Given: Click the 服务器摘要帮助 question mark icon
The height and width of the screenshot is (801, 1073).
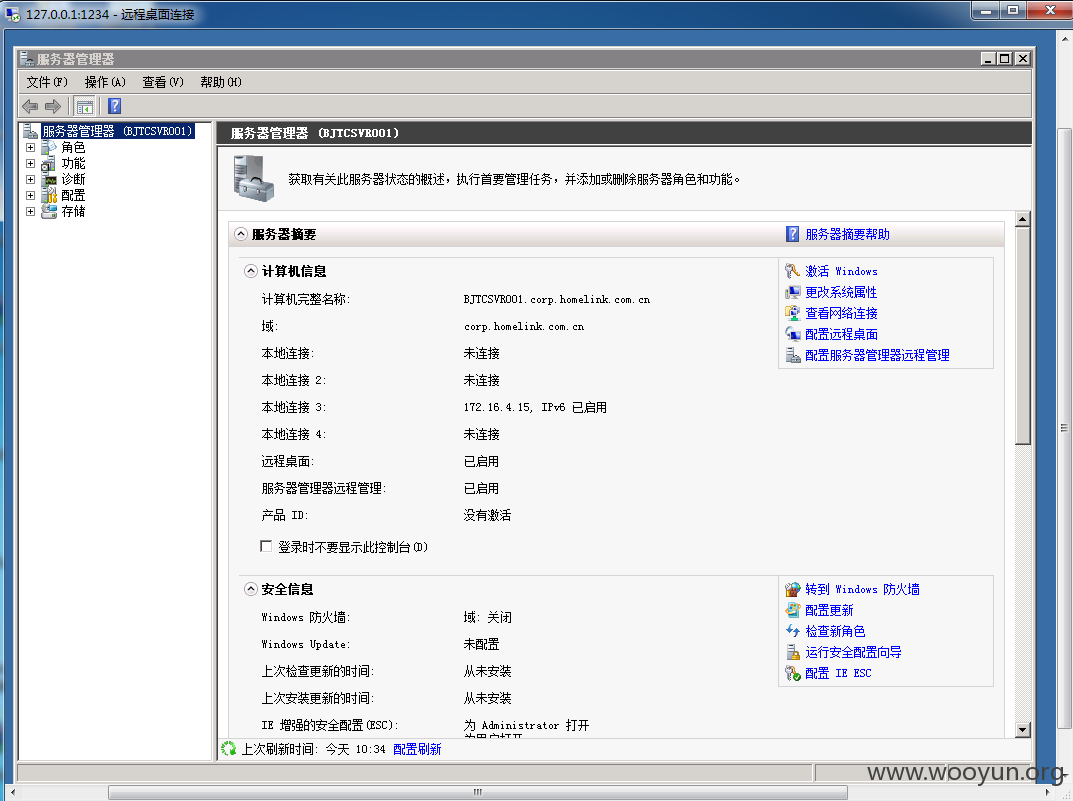Looking at the screenshot, I should (x=792, y=234).
